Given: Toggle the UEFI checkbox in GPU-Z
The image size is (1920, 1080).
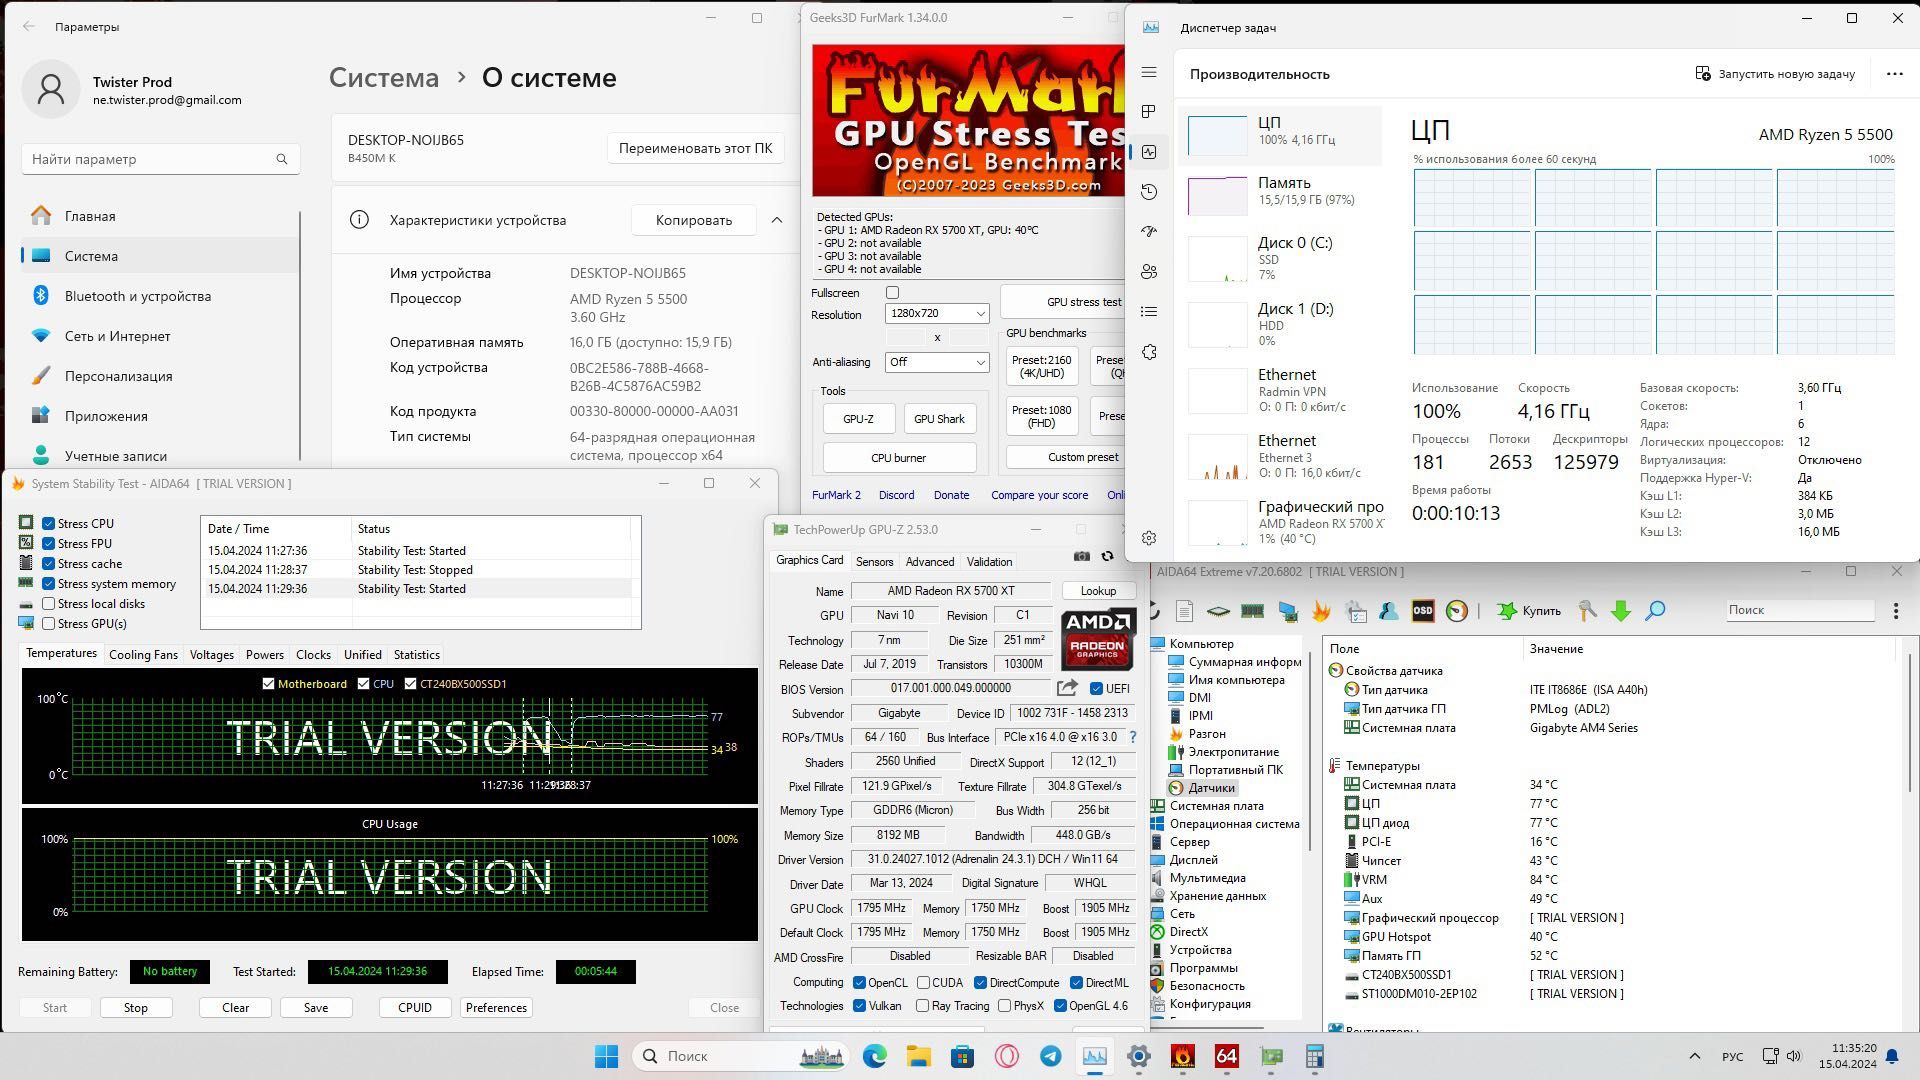Looking at the screenshot, I should tap(1096, 689).
